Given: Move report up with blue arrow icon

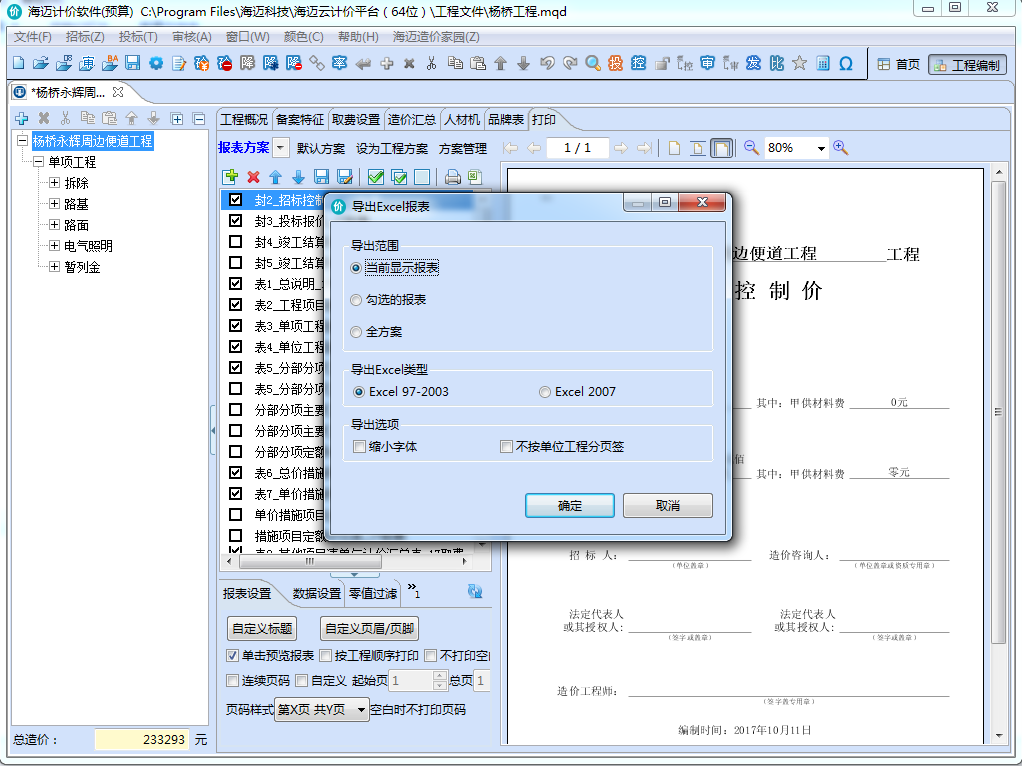Looking at the screenshot, I should (276, 177).
